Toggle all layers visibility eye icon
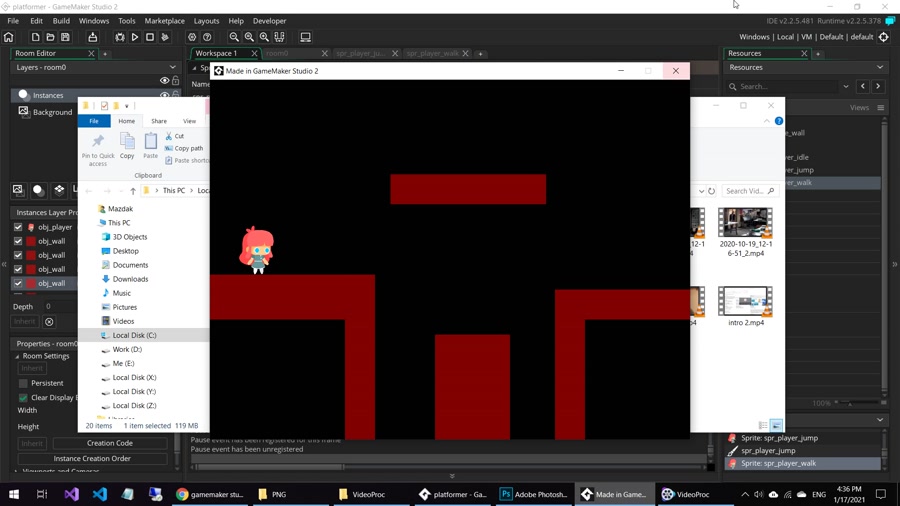This screenshot has width=900, height=506. click(x=165, y=81)
